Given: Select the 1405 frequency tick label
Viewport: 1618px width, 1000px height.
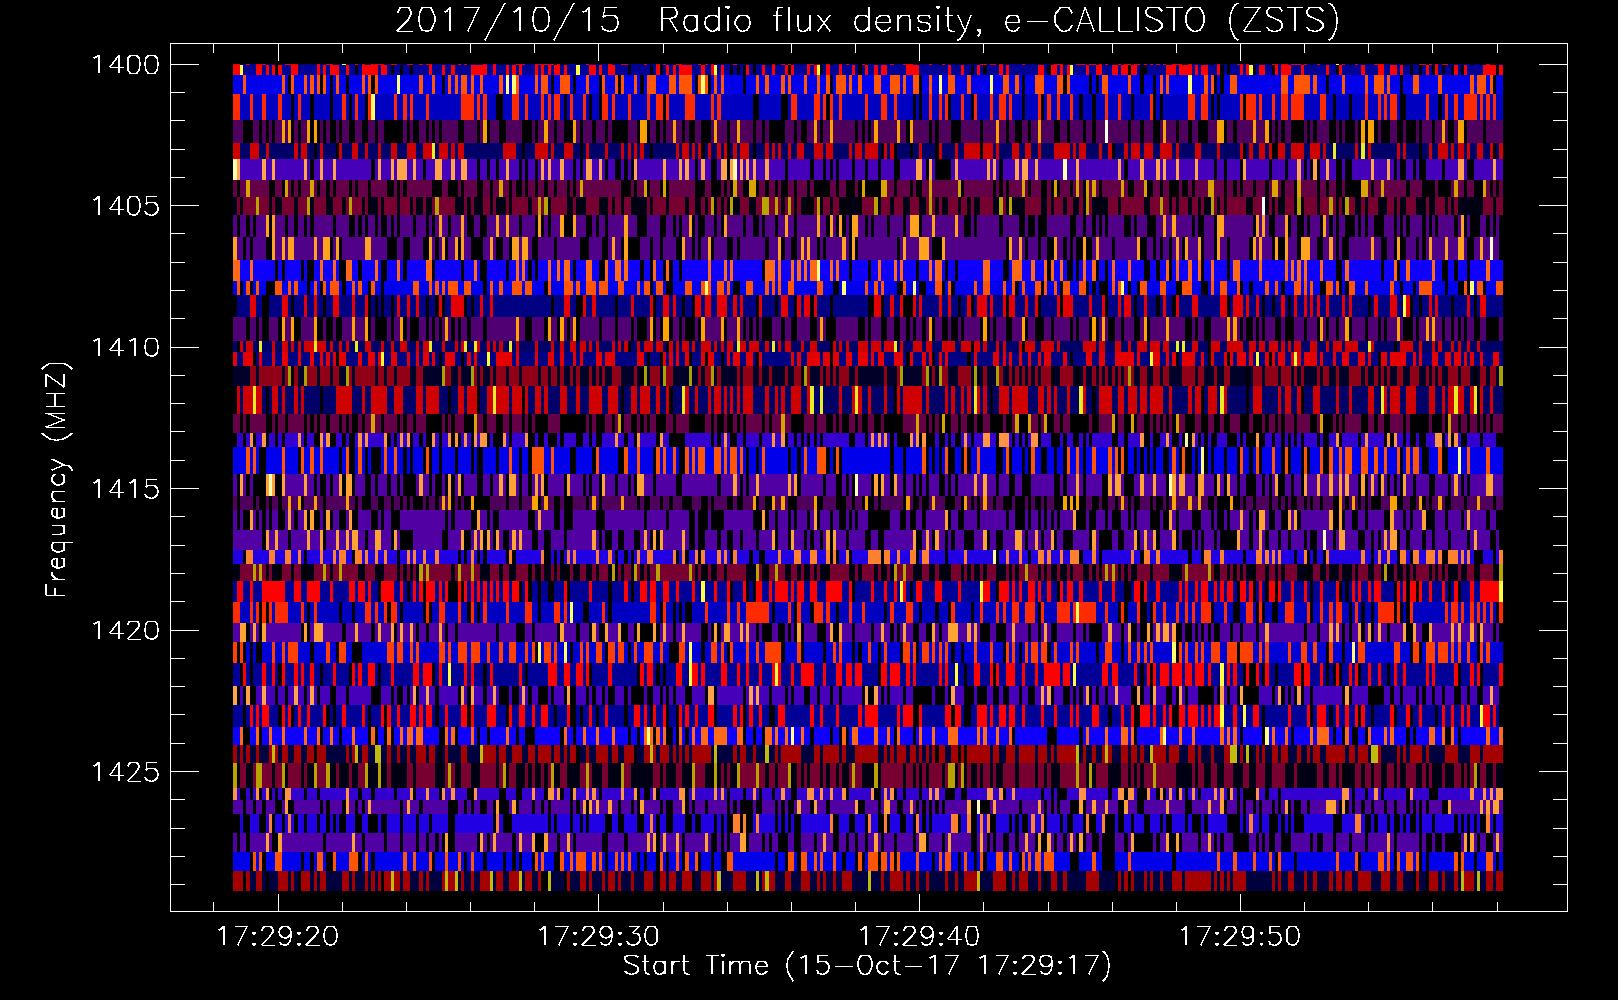Looking at the screenshot, I should pyautogui.click(x=125, y=206).
